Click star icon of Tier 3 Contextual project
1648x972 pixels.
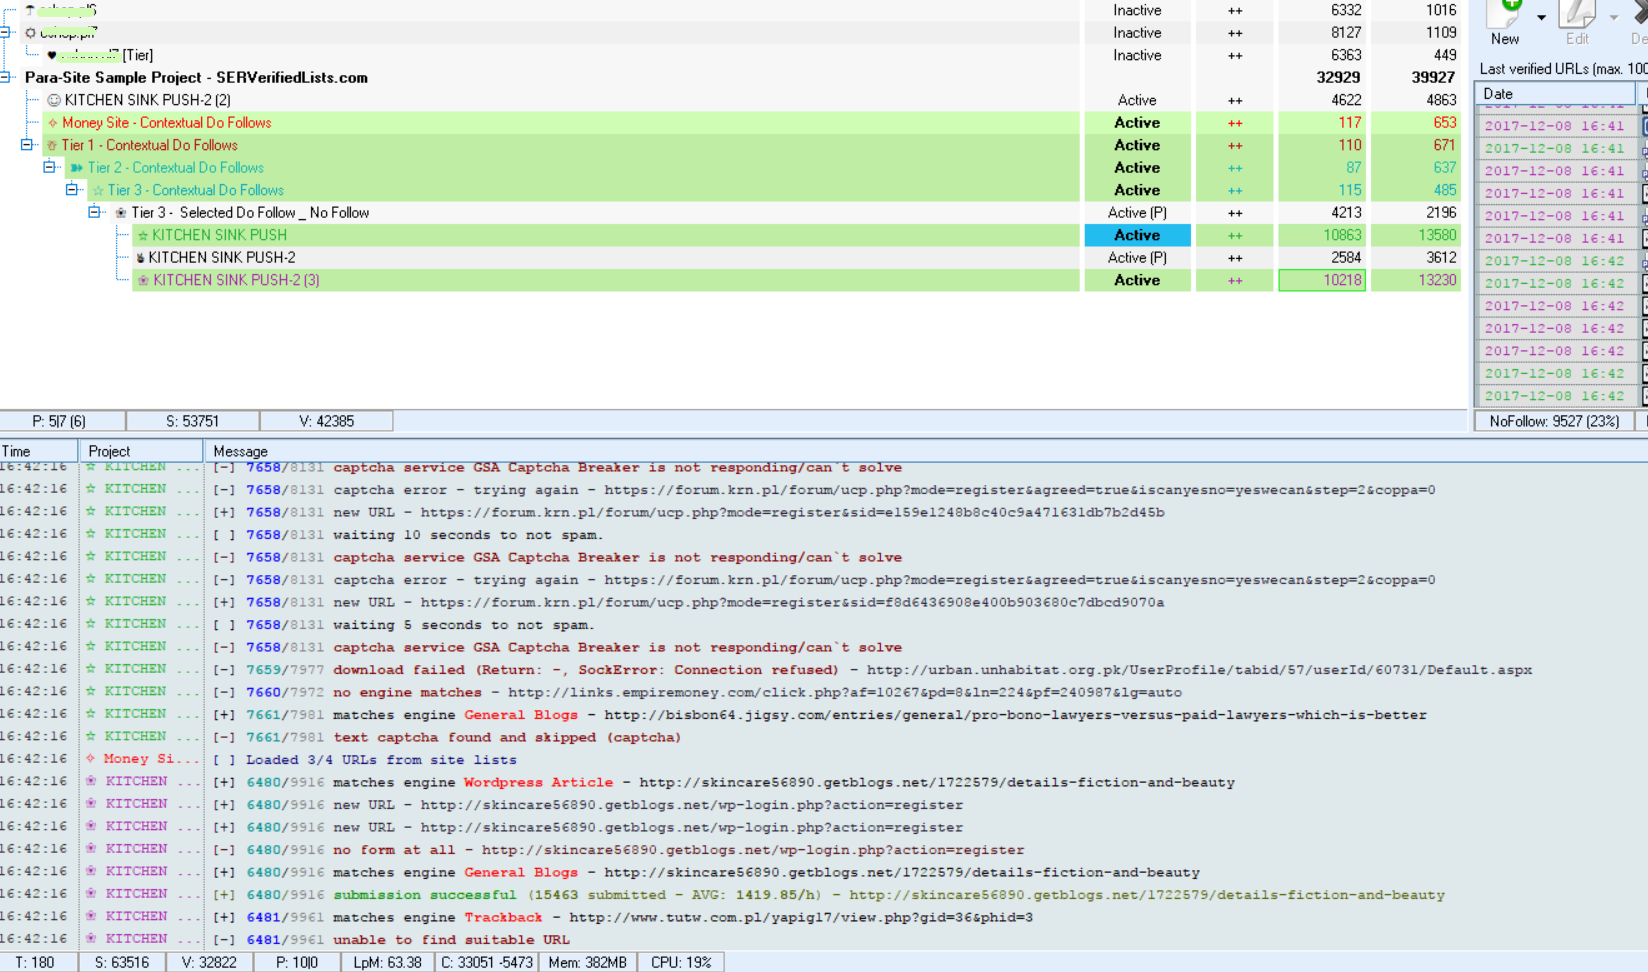tap(98, 190)
